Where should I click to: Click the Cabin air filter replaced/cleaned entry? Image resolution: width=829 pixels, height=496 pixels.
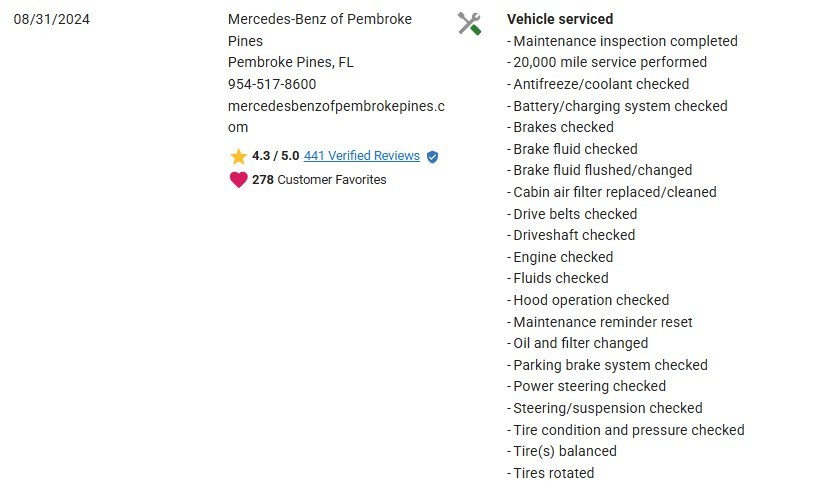click(614, 192)
